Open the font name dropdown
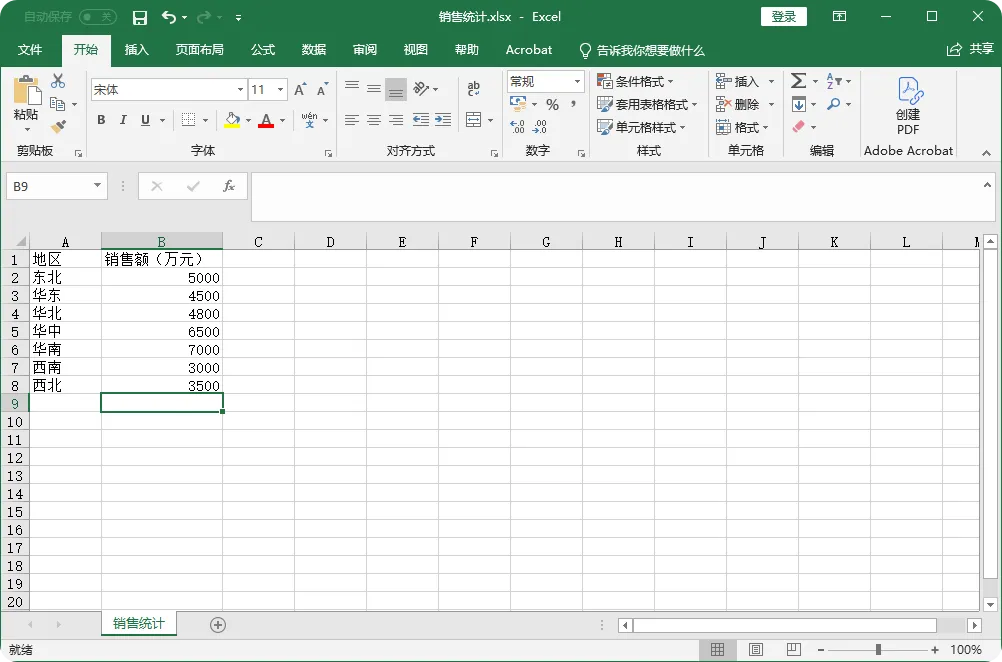Viewport: 1002px width, 662px height. click(240, 89)
